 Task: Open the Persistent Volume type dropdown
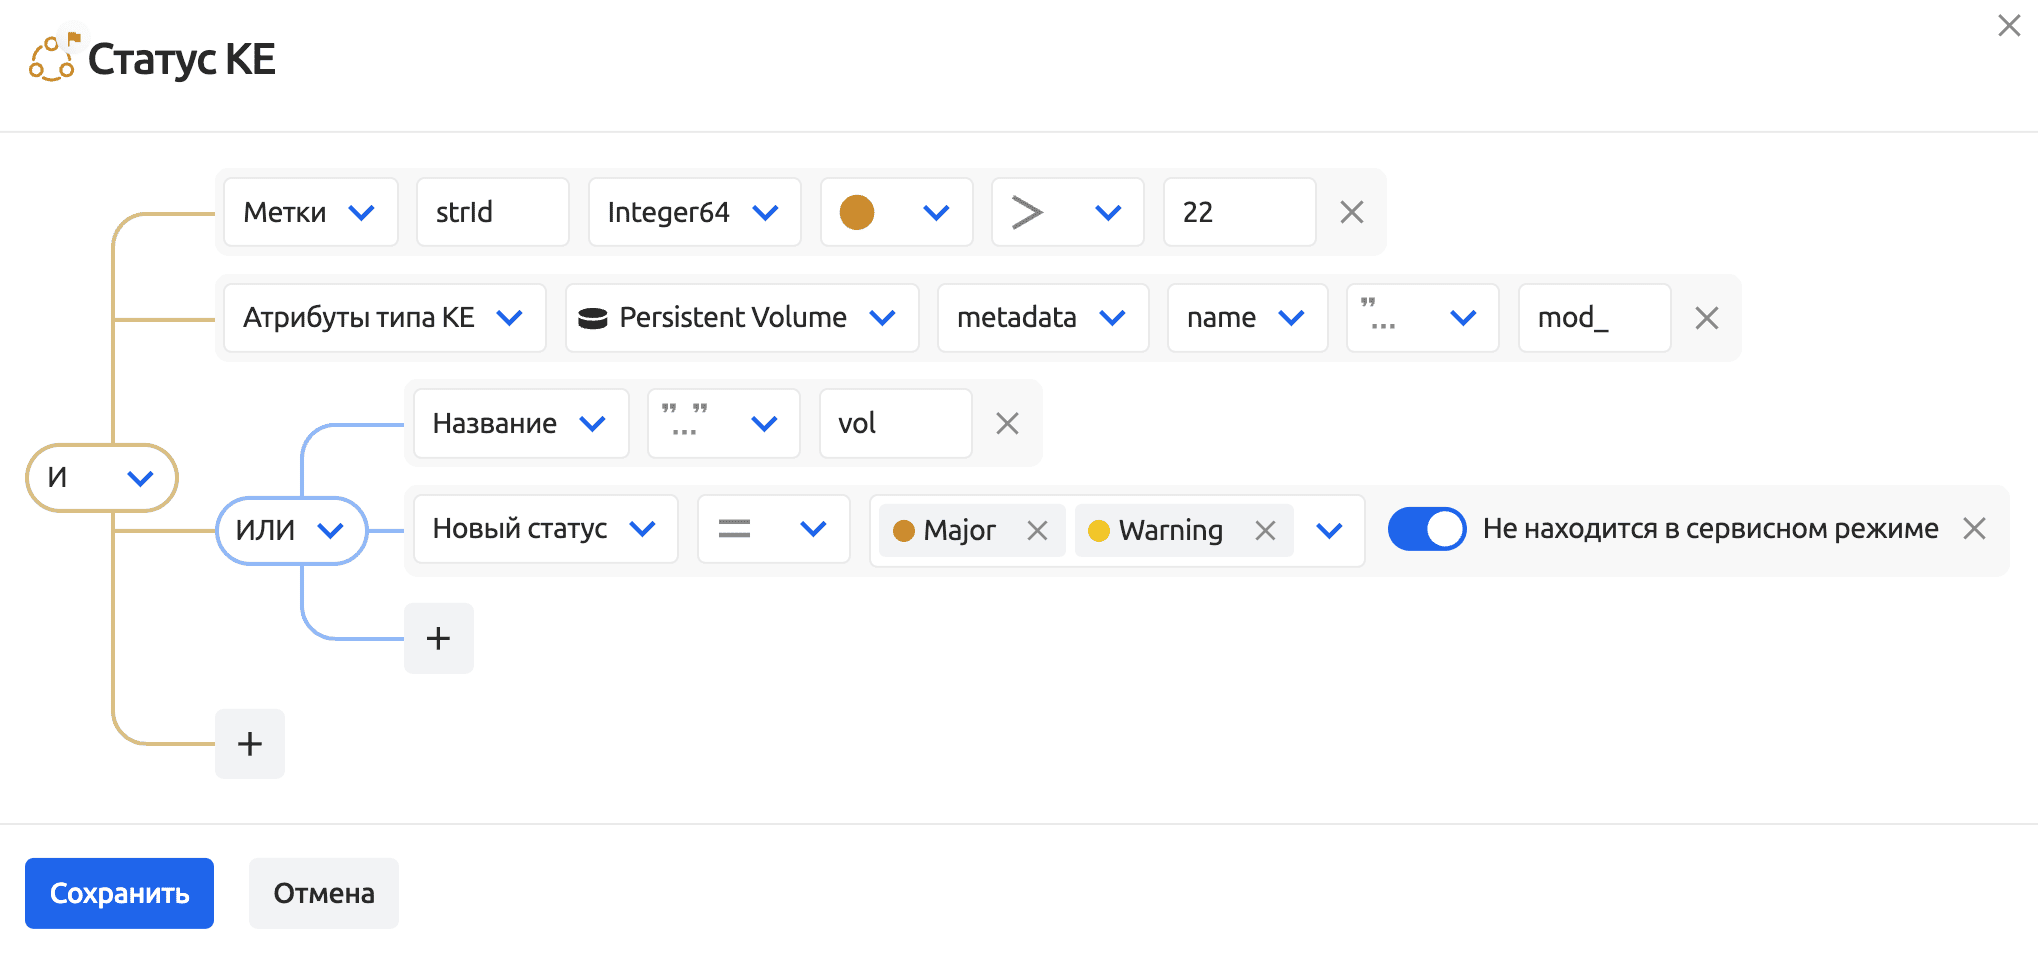pos(741,318)
